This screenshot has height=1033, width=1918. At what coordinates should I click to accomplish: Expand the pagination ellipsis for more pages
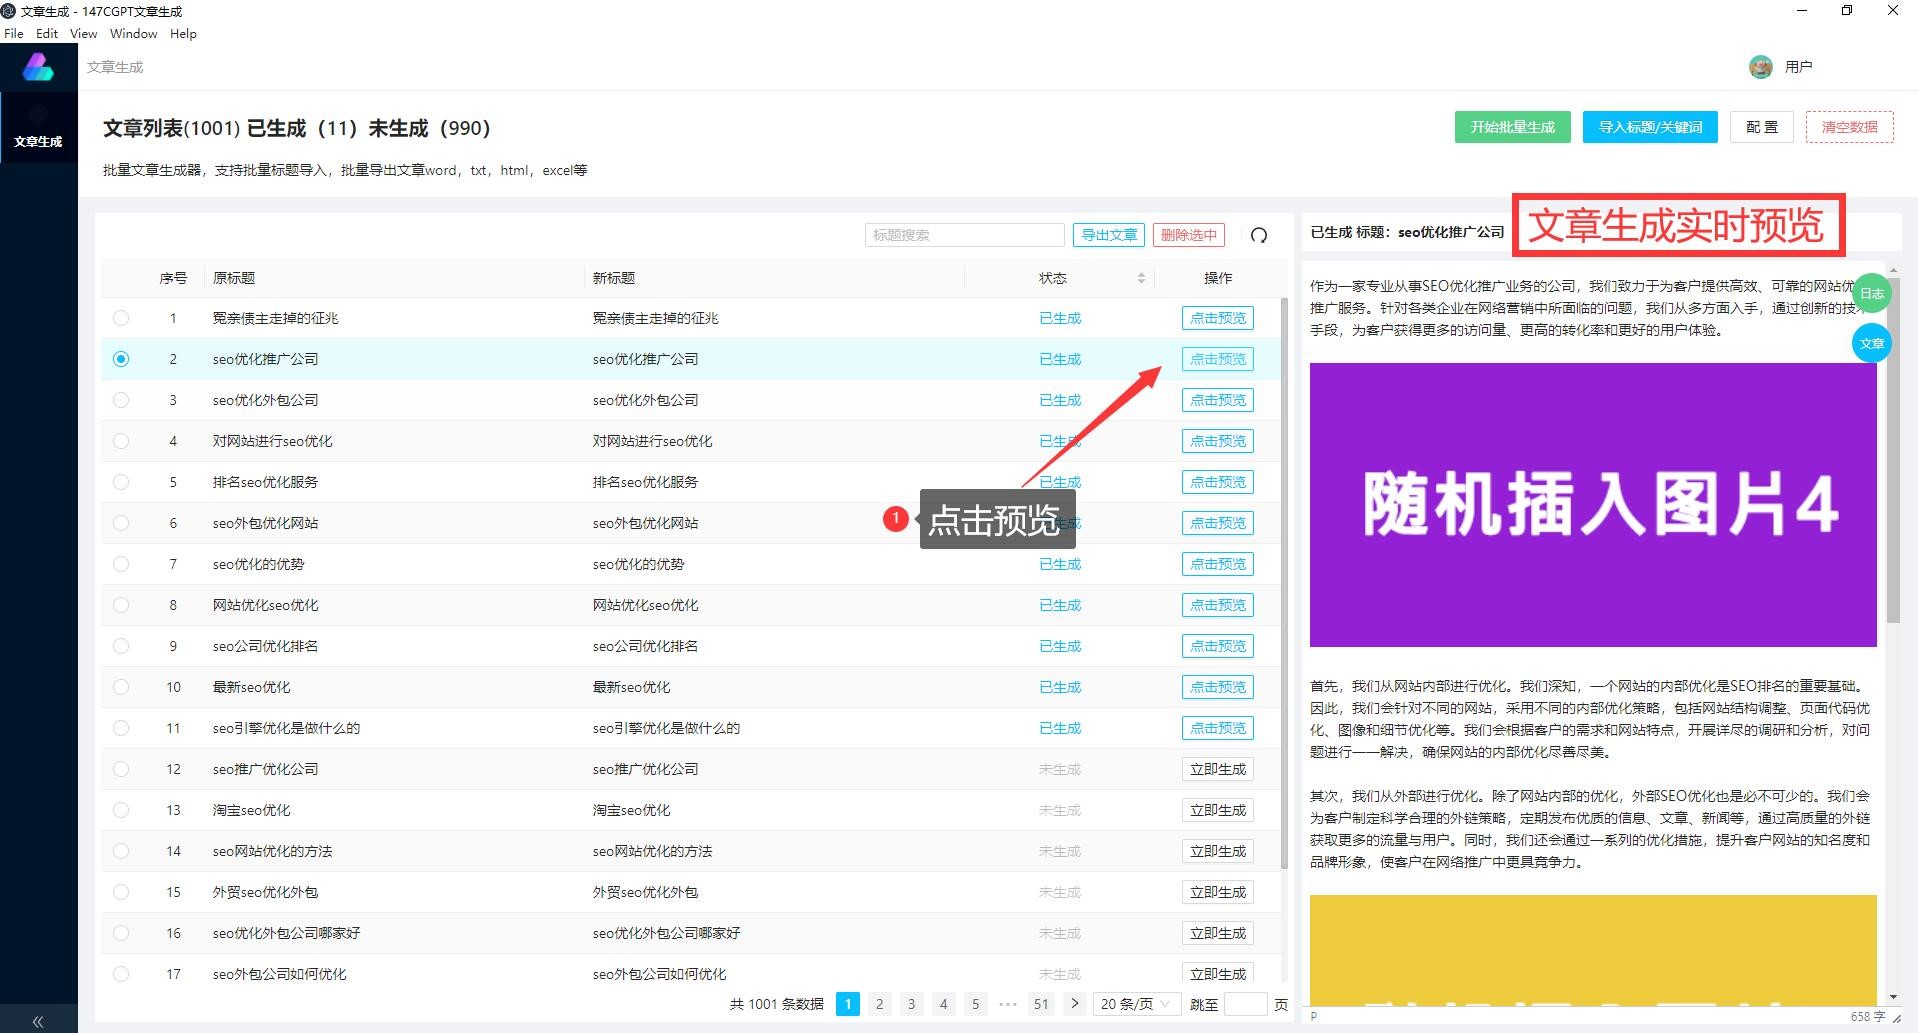(1008, 1004)
